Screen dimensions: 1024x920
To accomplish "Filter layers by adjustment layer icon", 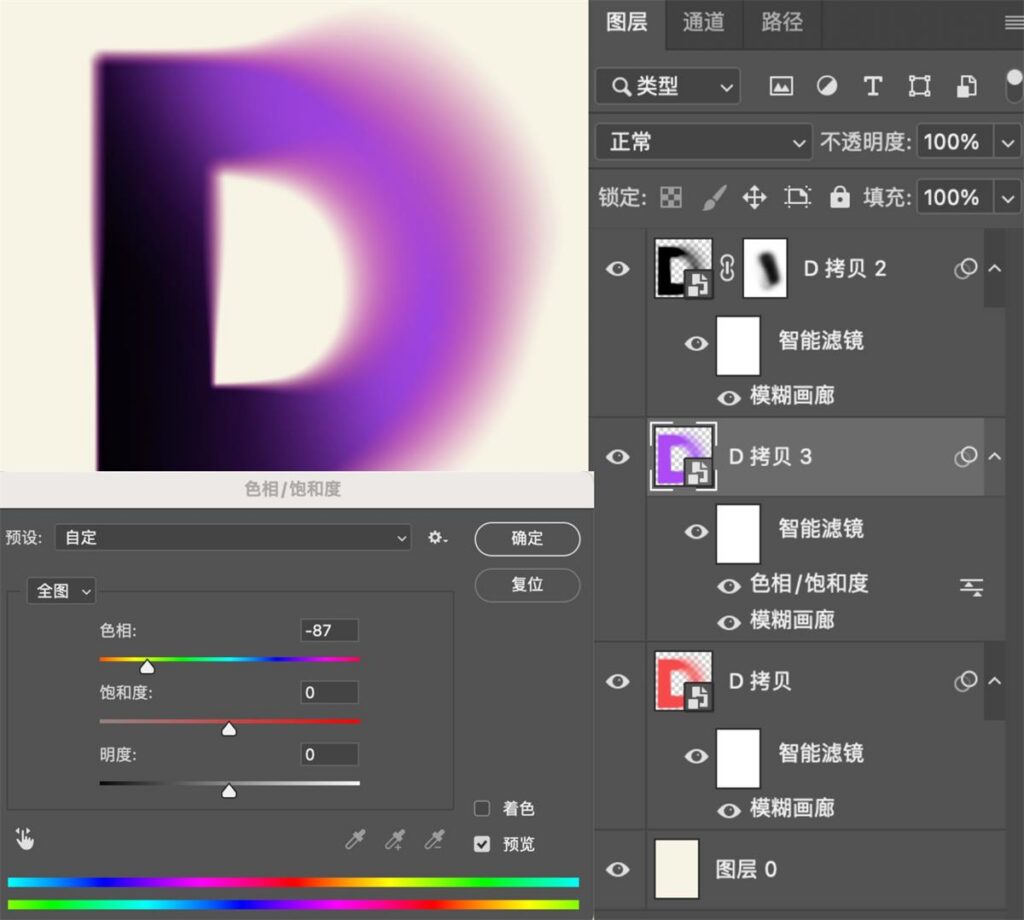I will coord(827,86).
